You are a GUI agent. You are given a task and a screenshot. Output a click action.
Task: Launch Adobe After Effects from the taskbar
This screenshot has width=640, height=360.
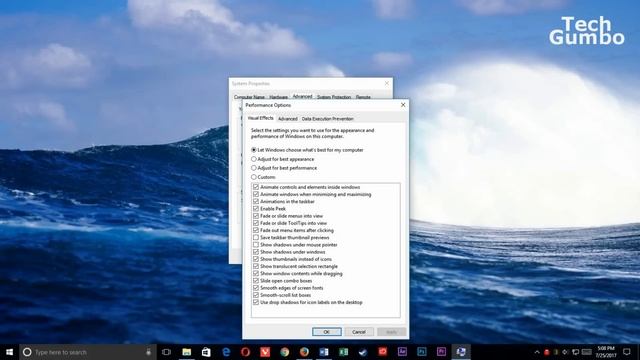(x=402, y=352)
